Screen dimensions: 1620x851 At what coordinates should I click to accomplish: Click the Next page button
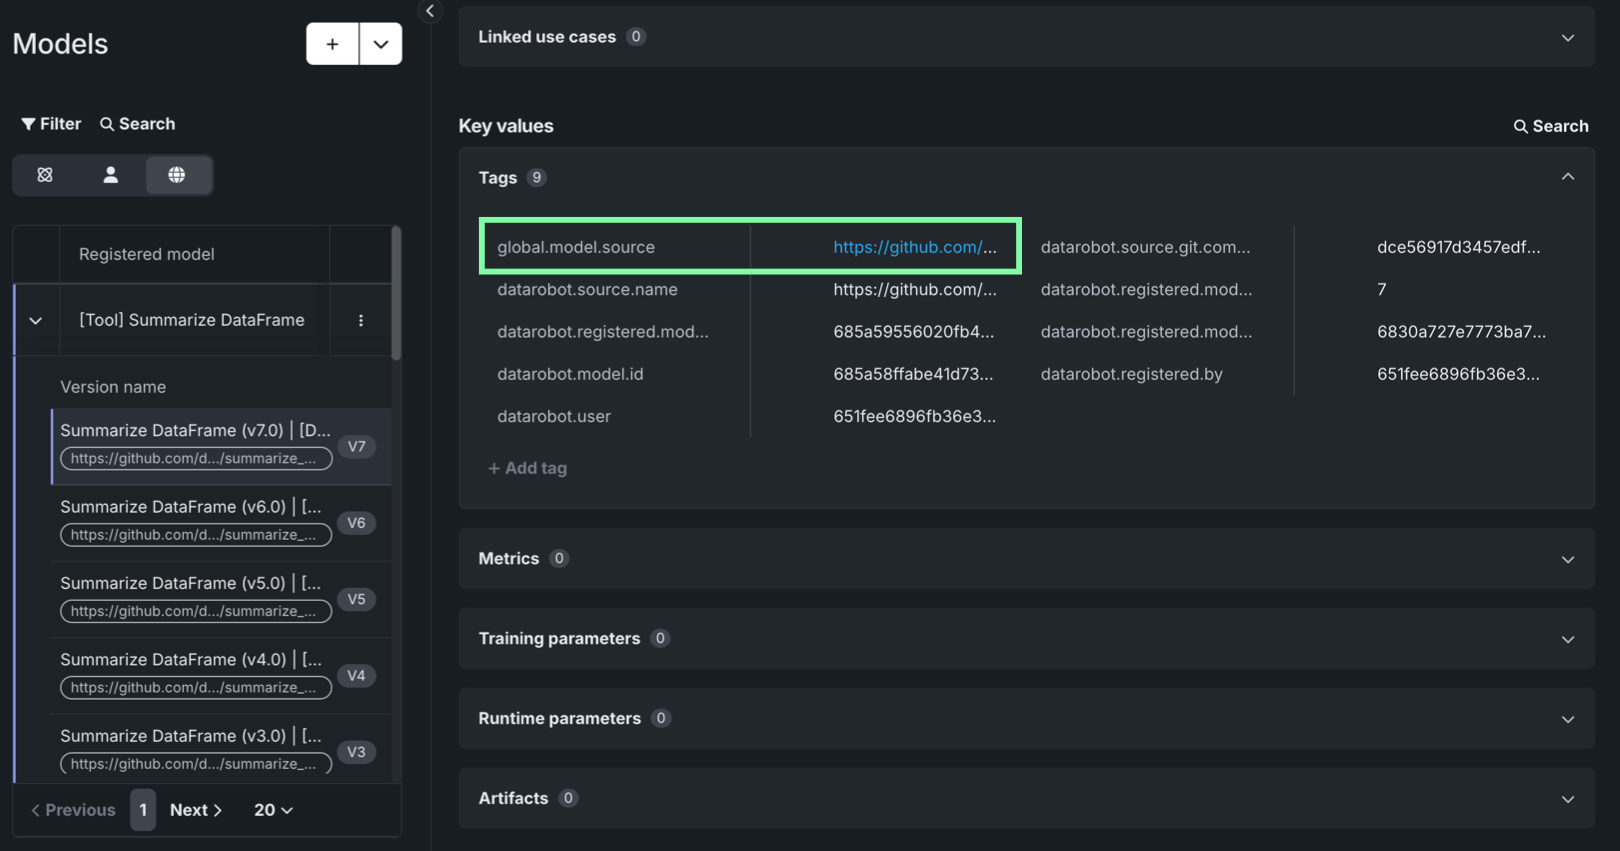tap(196, 810)
